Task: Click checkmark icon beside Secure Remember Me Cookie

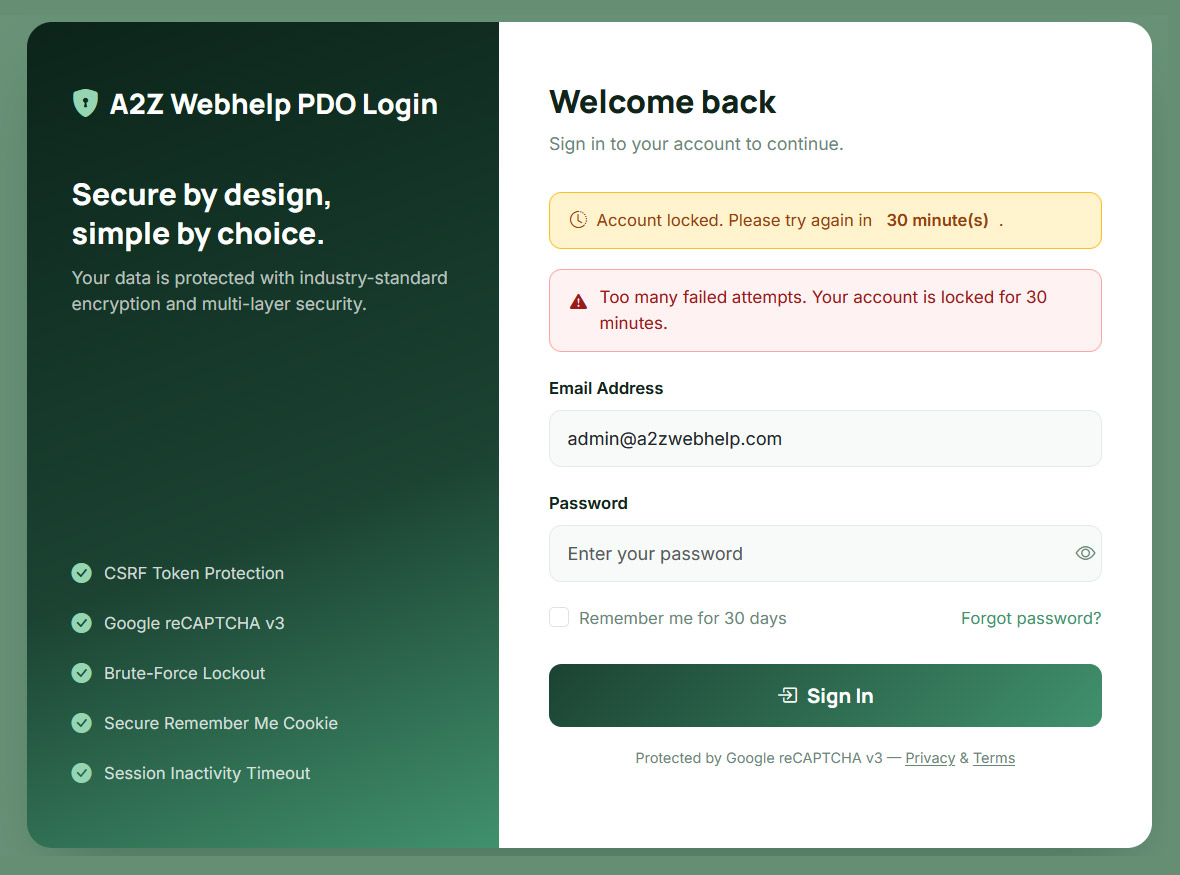Action: [81, 723]
